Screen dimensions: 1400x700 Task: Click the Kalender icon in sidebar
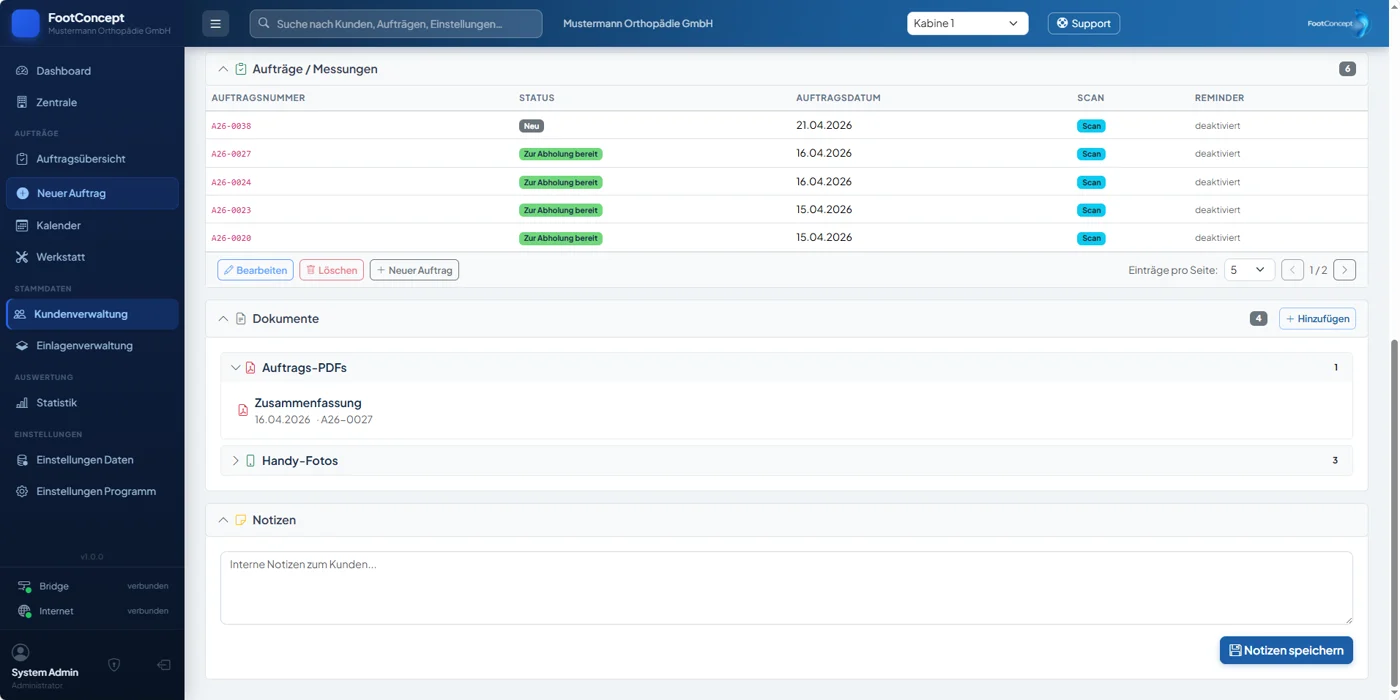click(x=22, y=226)
